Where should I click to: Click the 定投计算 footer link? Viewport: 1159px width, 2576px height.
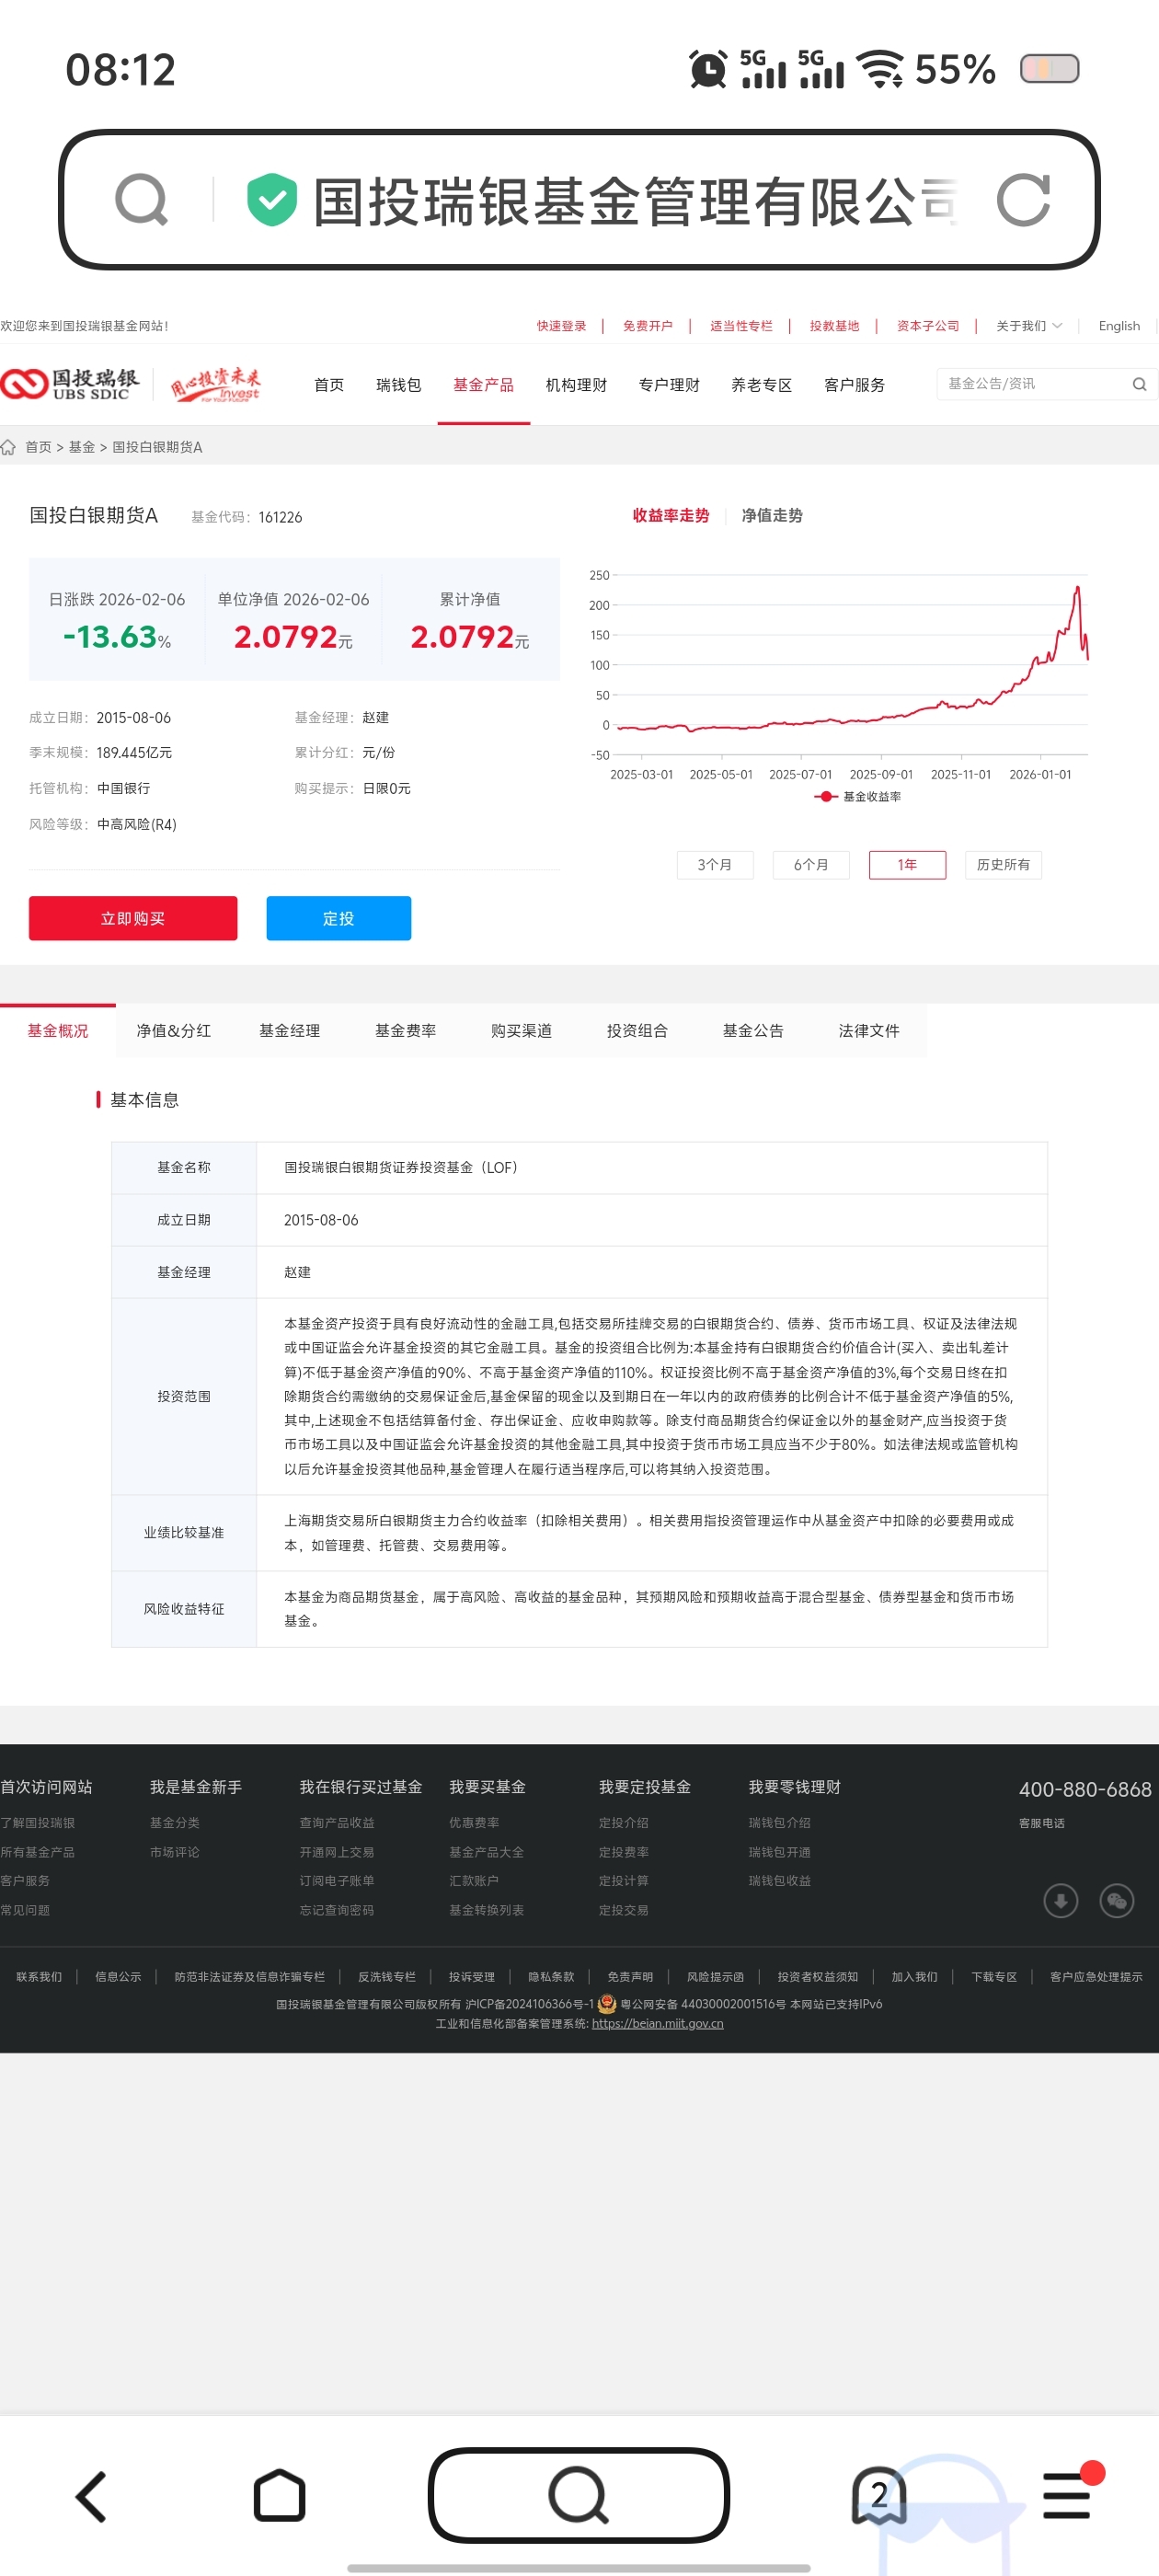coord(623,1881)
